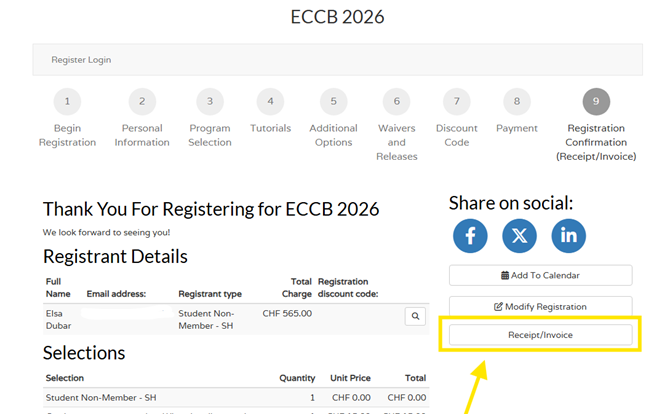Screen dimensions: 670x414
Task: Go to step 6 Waivers and Releases
Action: click(x=396, y=101)
